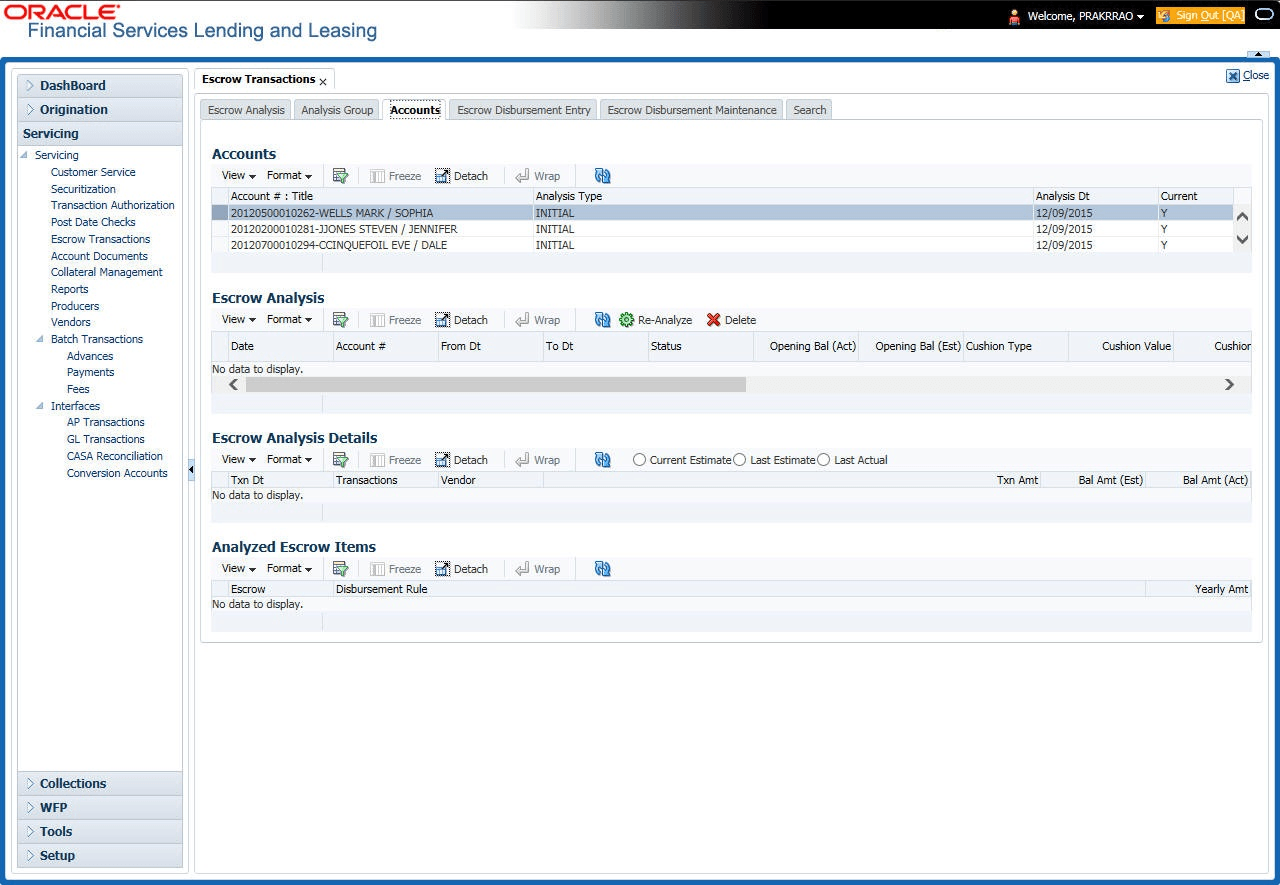Screen dimensions: 1280x885
Task: Expand the DashBoard accordion panel
Action: [100, 86]
